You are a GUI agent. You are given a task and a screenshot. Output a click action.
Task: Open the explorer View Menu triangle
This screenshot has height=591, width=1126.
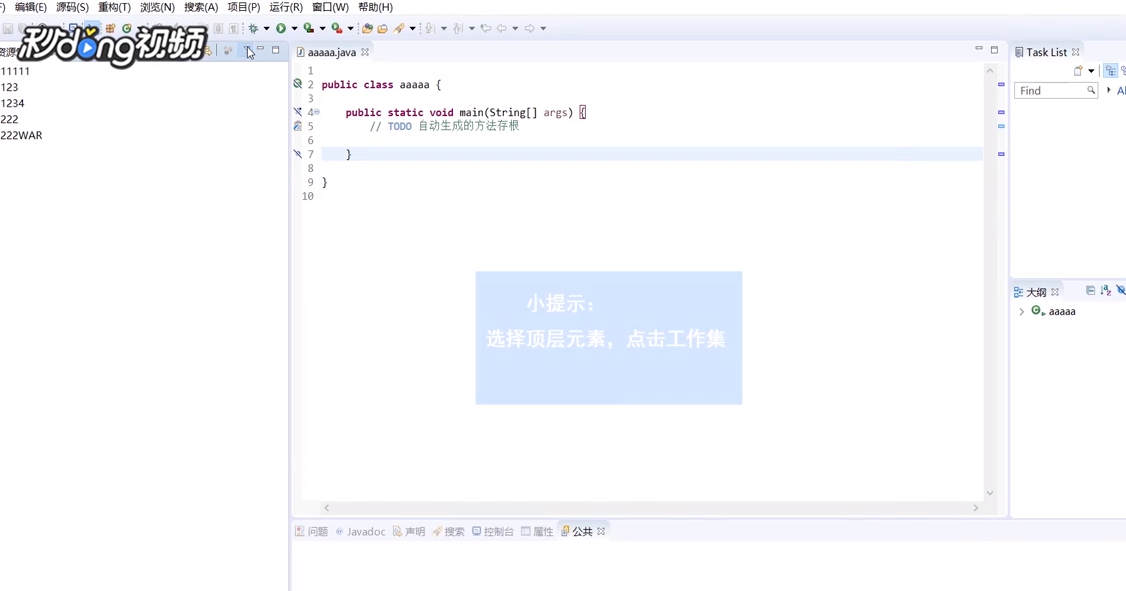(246, 50)
